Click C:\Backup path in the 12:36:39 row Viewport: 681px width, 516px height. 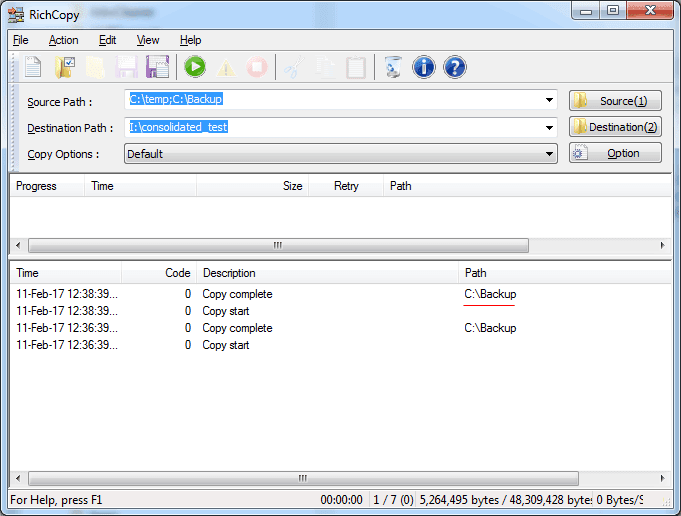tap(490, 328)
